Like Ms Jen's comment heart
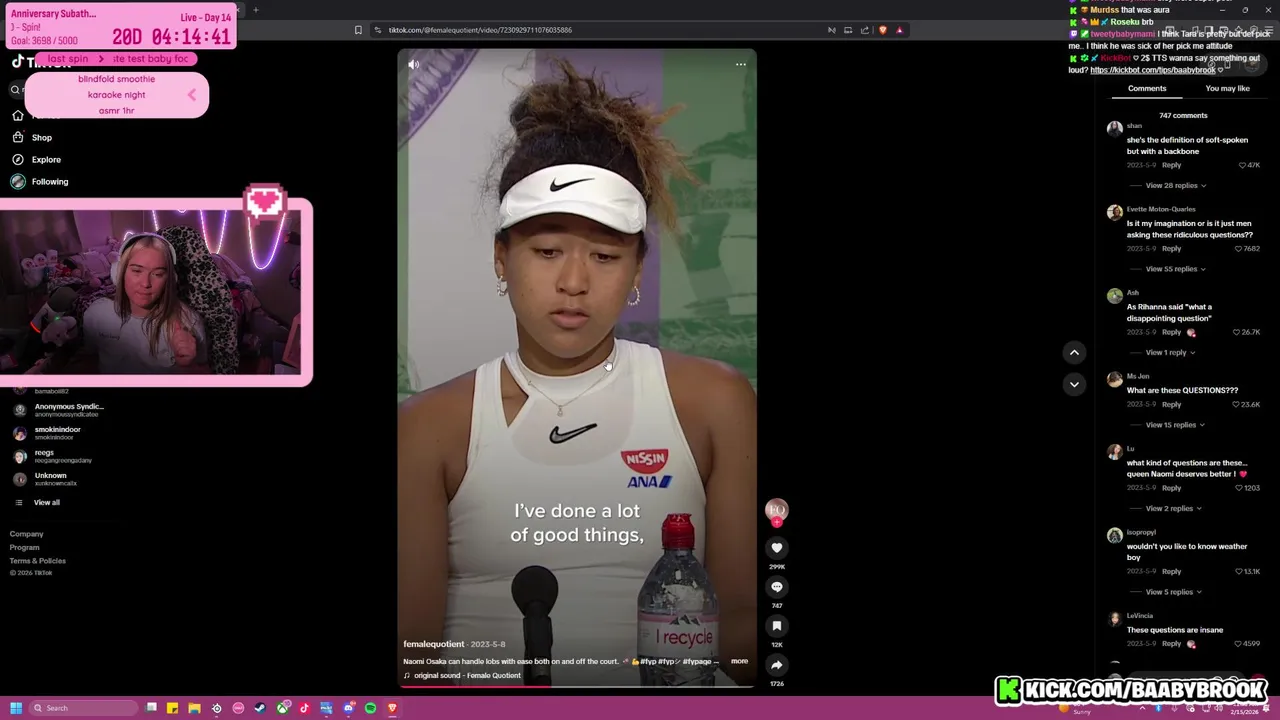The image size is (1280, 720). pos(1237,404)
